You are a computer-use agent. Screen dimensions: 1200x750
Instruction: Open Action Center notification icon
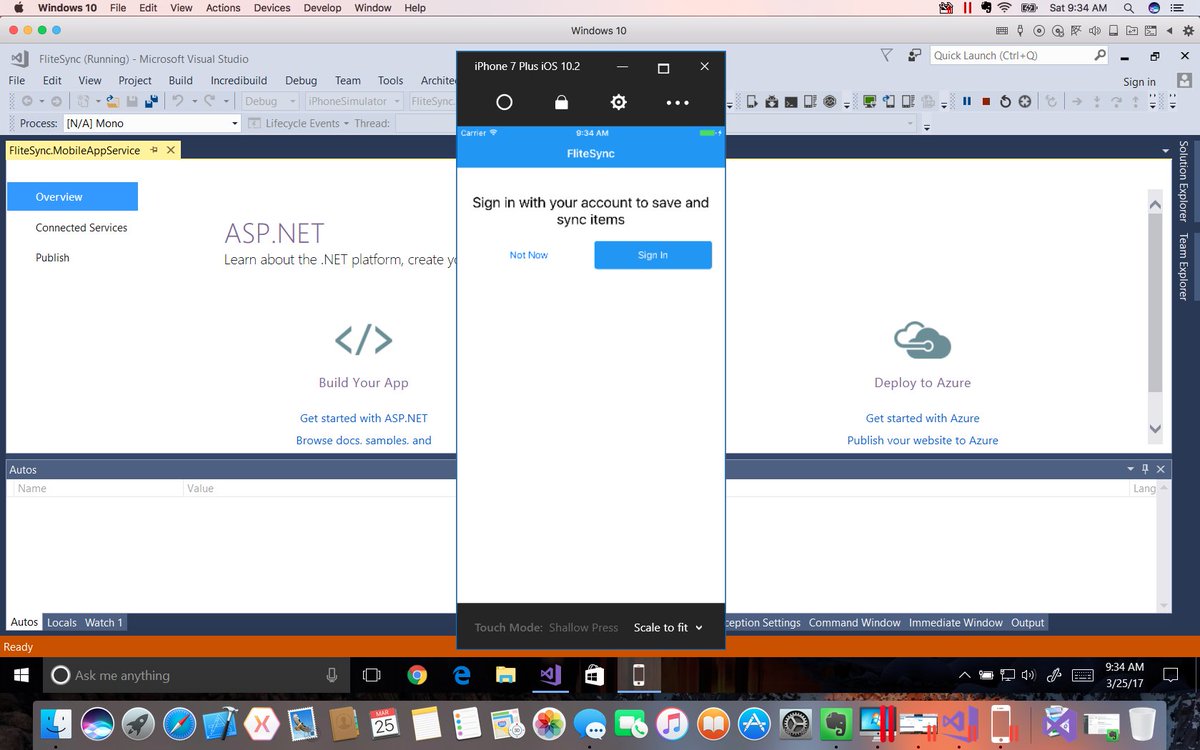coord(1171,675)
